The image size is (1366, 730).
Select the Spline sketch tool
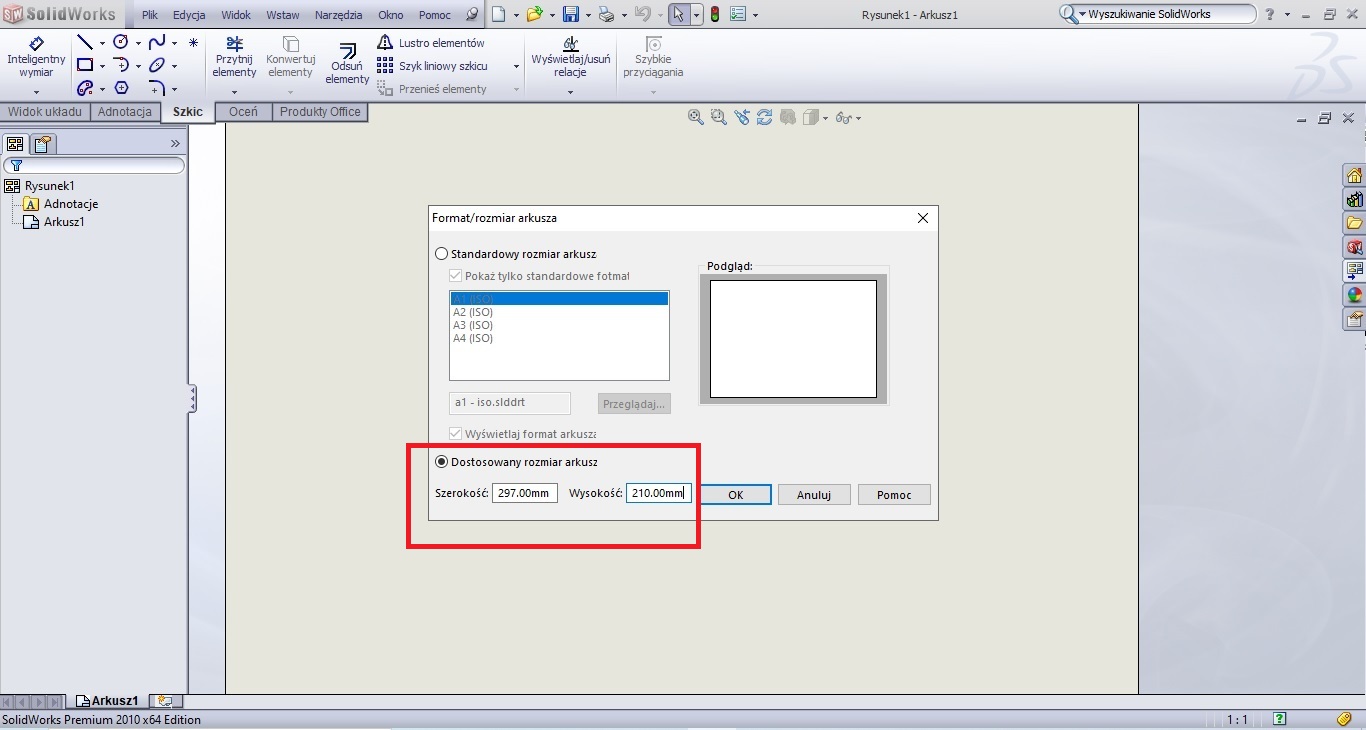[x=157, y=42]
